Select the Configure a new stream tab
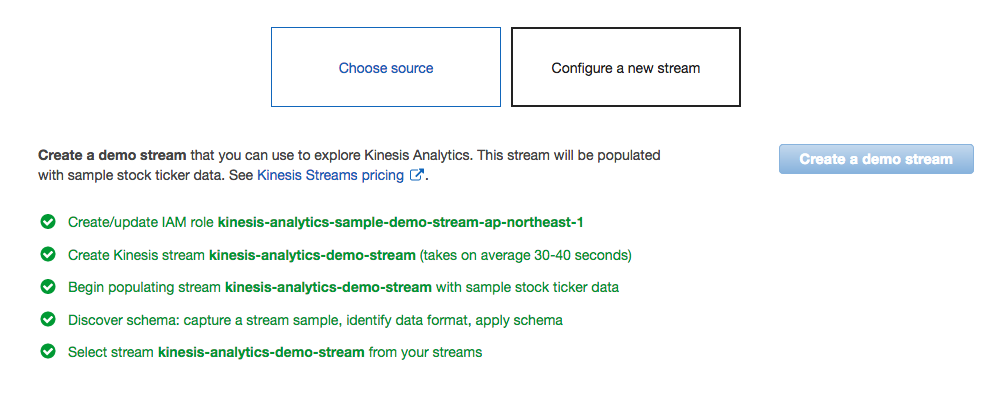Viewport: 1004px width, 401px height. pos(626,68)
